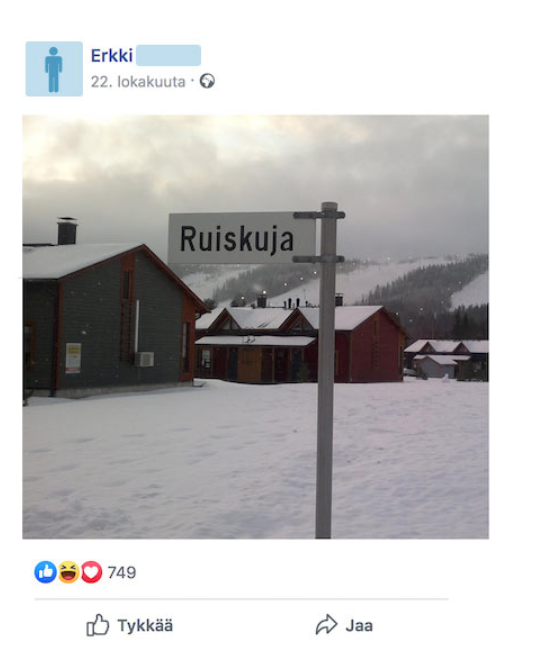Click the laughing face reaction icon
This screenshot has width=538, height=668.
click(x=69, y=572)
